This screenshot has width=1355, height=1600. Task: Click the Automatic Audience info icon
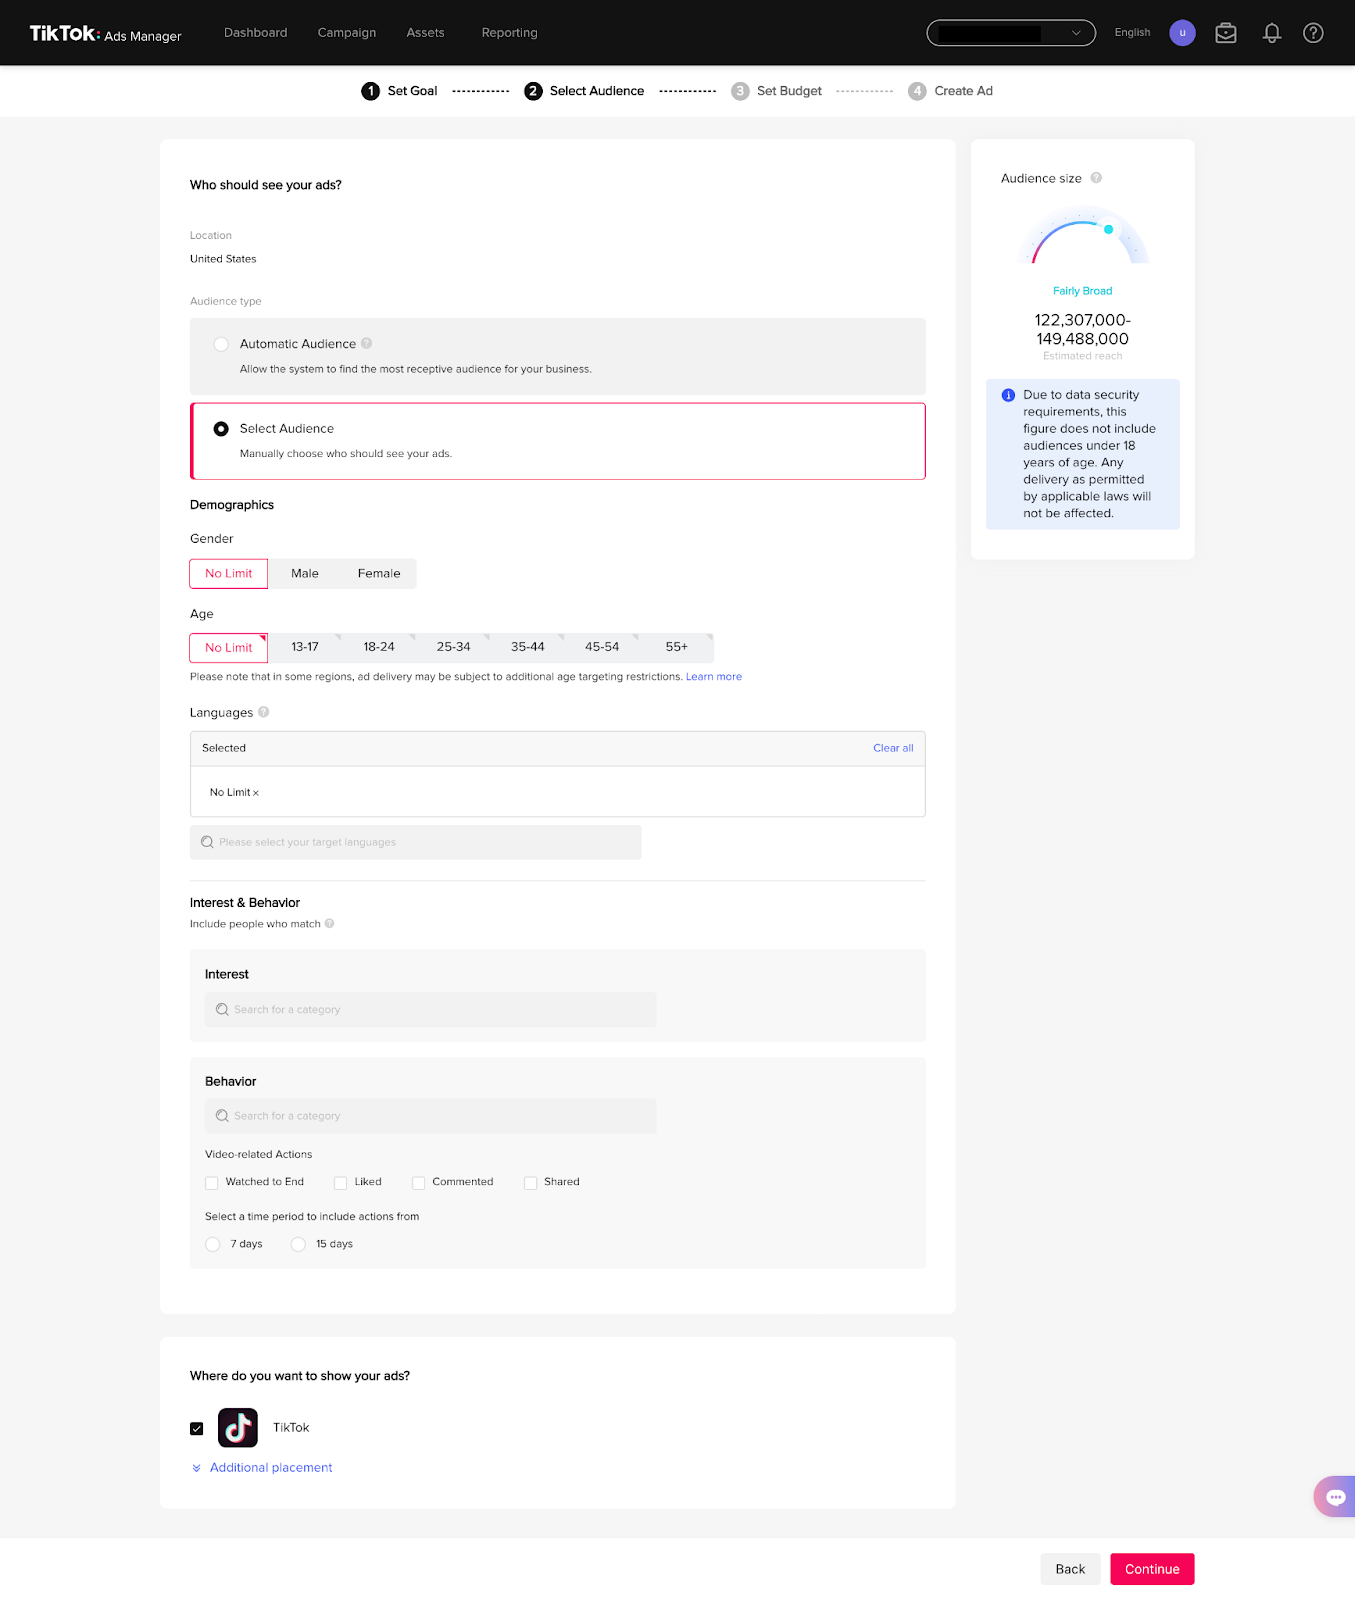point(367,343)
